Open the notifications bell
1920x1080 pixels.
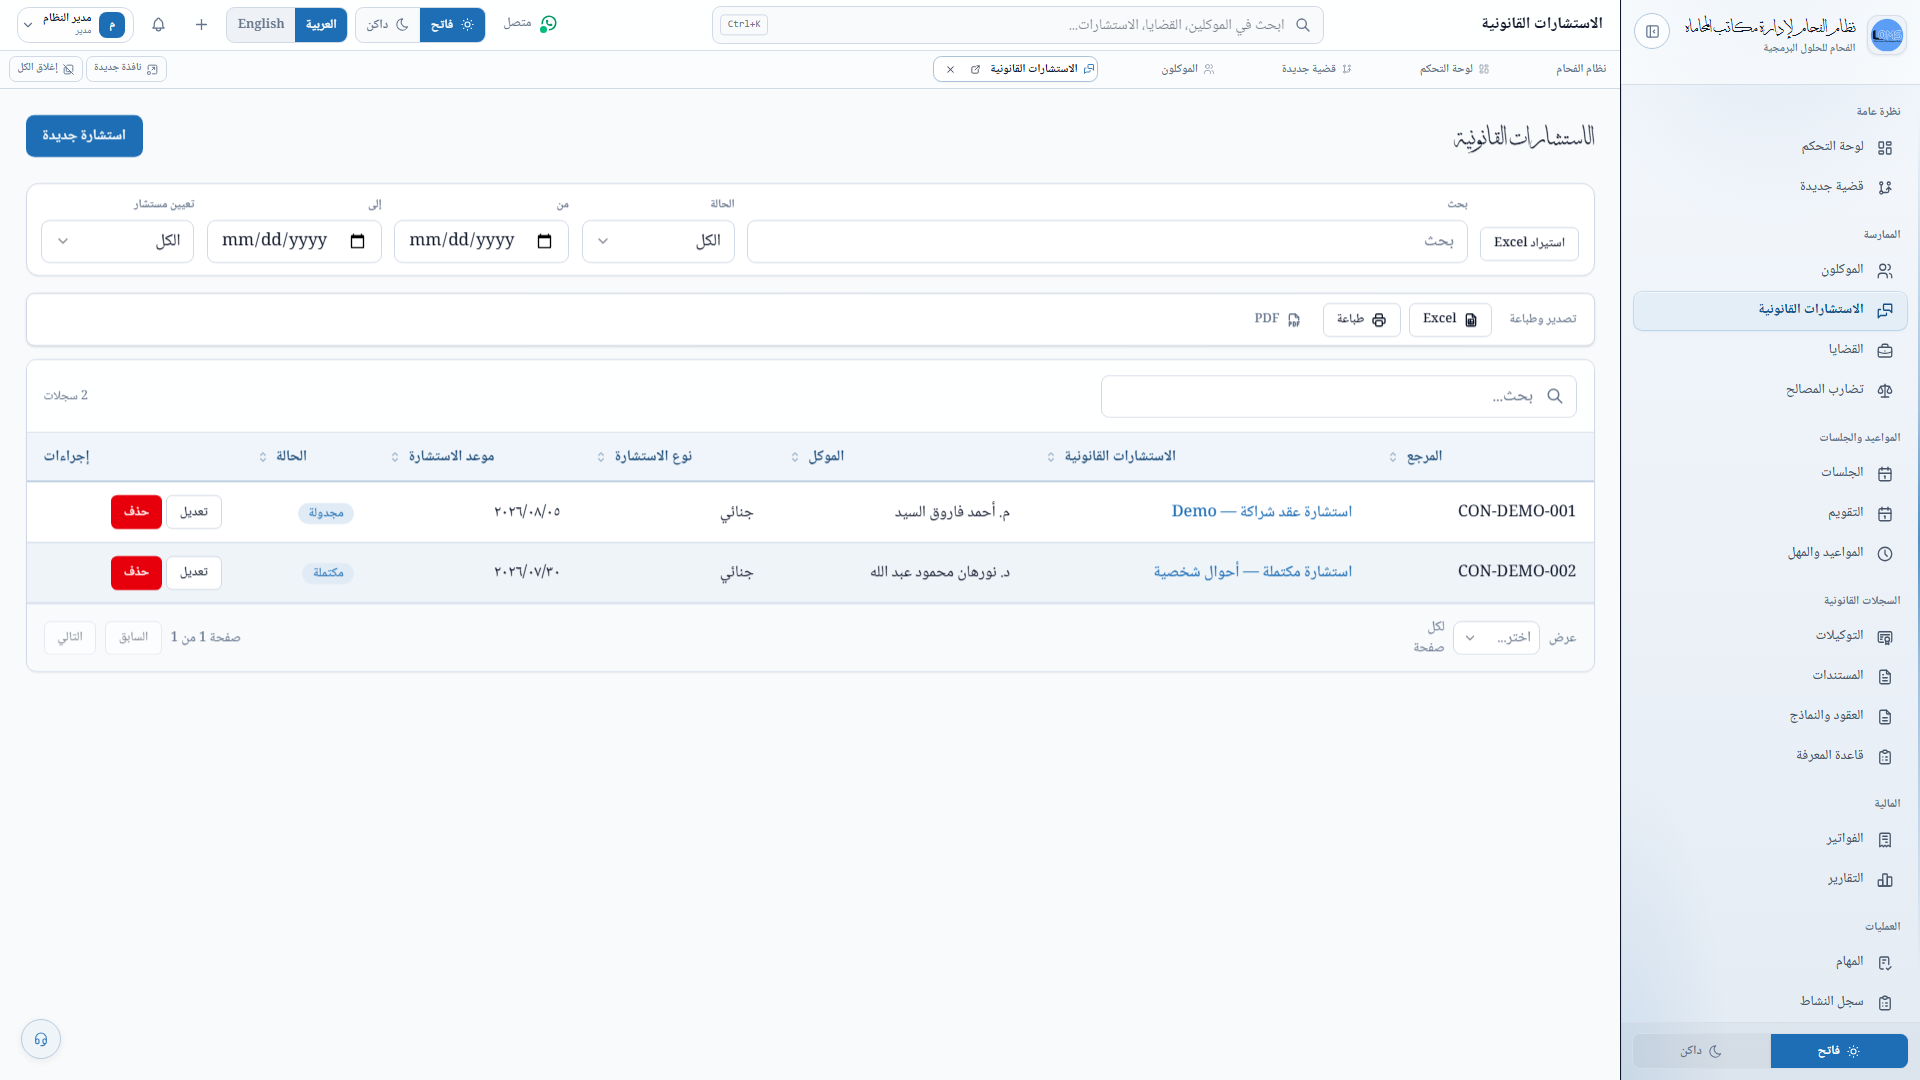[x=158, y=25]
